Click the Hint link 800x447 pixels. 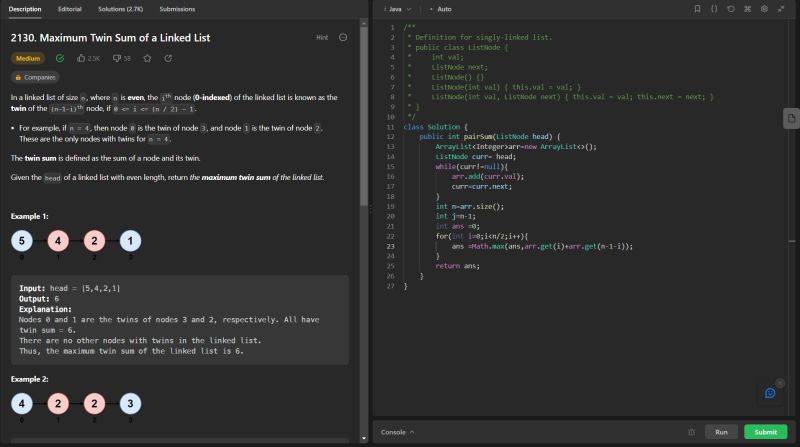click(322, 37)
